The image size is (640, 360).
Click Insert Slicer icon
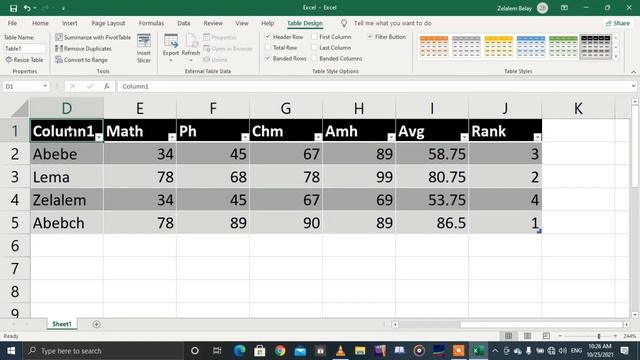tap(144, 49)
